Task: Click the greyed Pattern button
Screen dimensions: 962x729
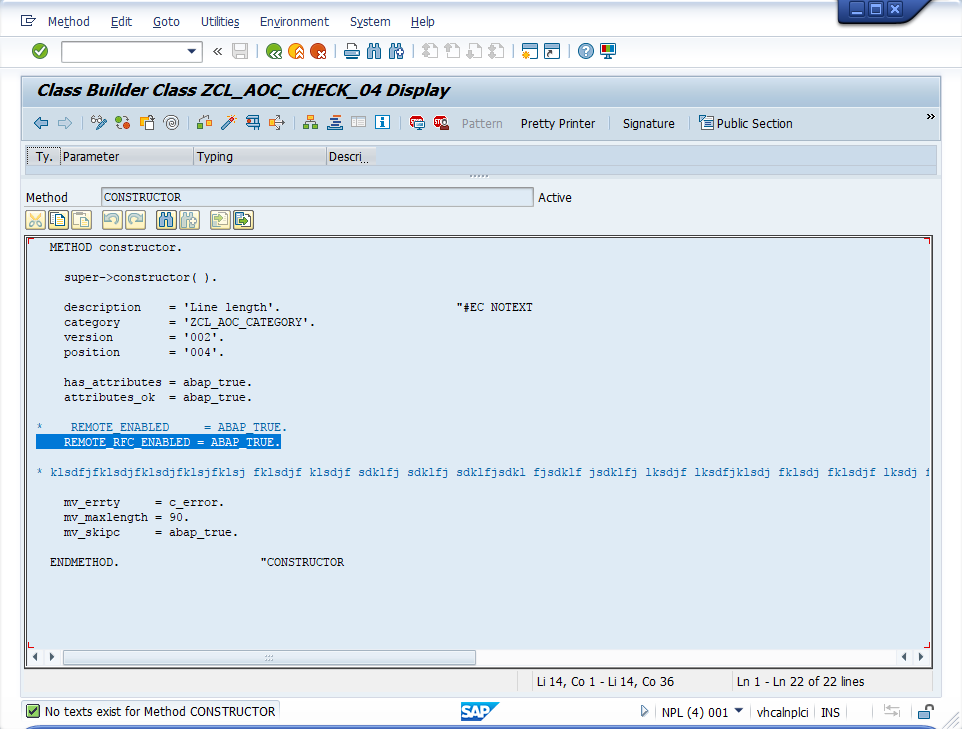Action: coord(482,123)
